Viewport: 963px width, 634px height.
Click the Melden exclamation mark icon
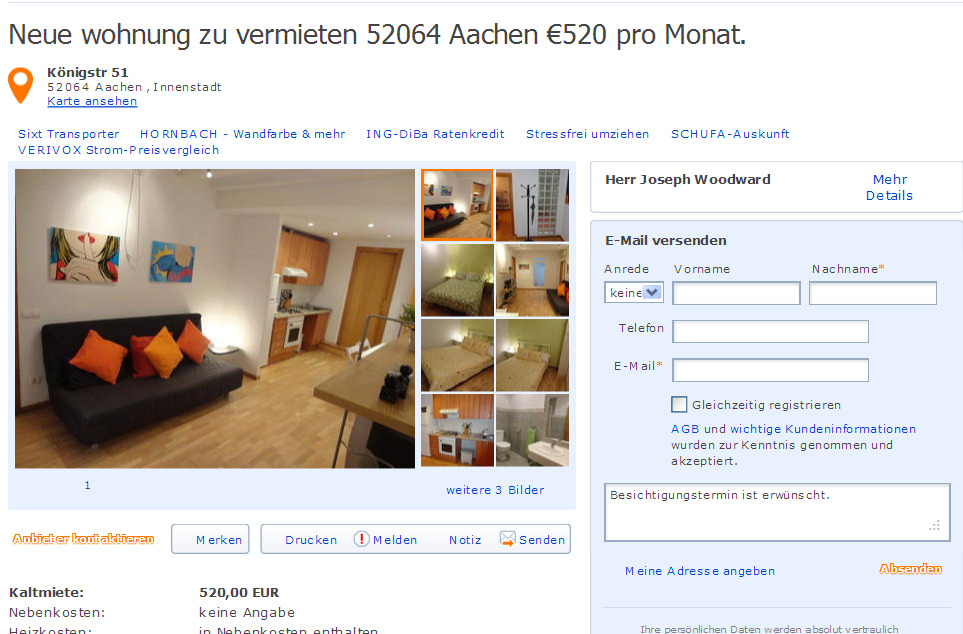coord(361,539)
